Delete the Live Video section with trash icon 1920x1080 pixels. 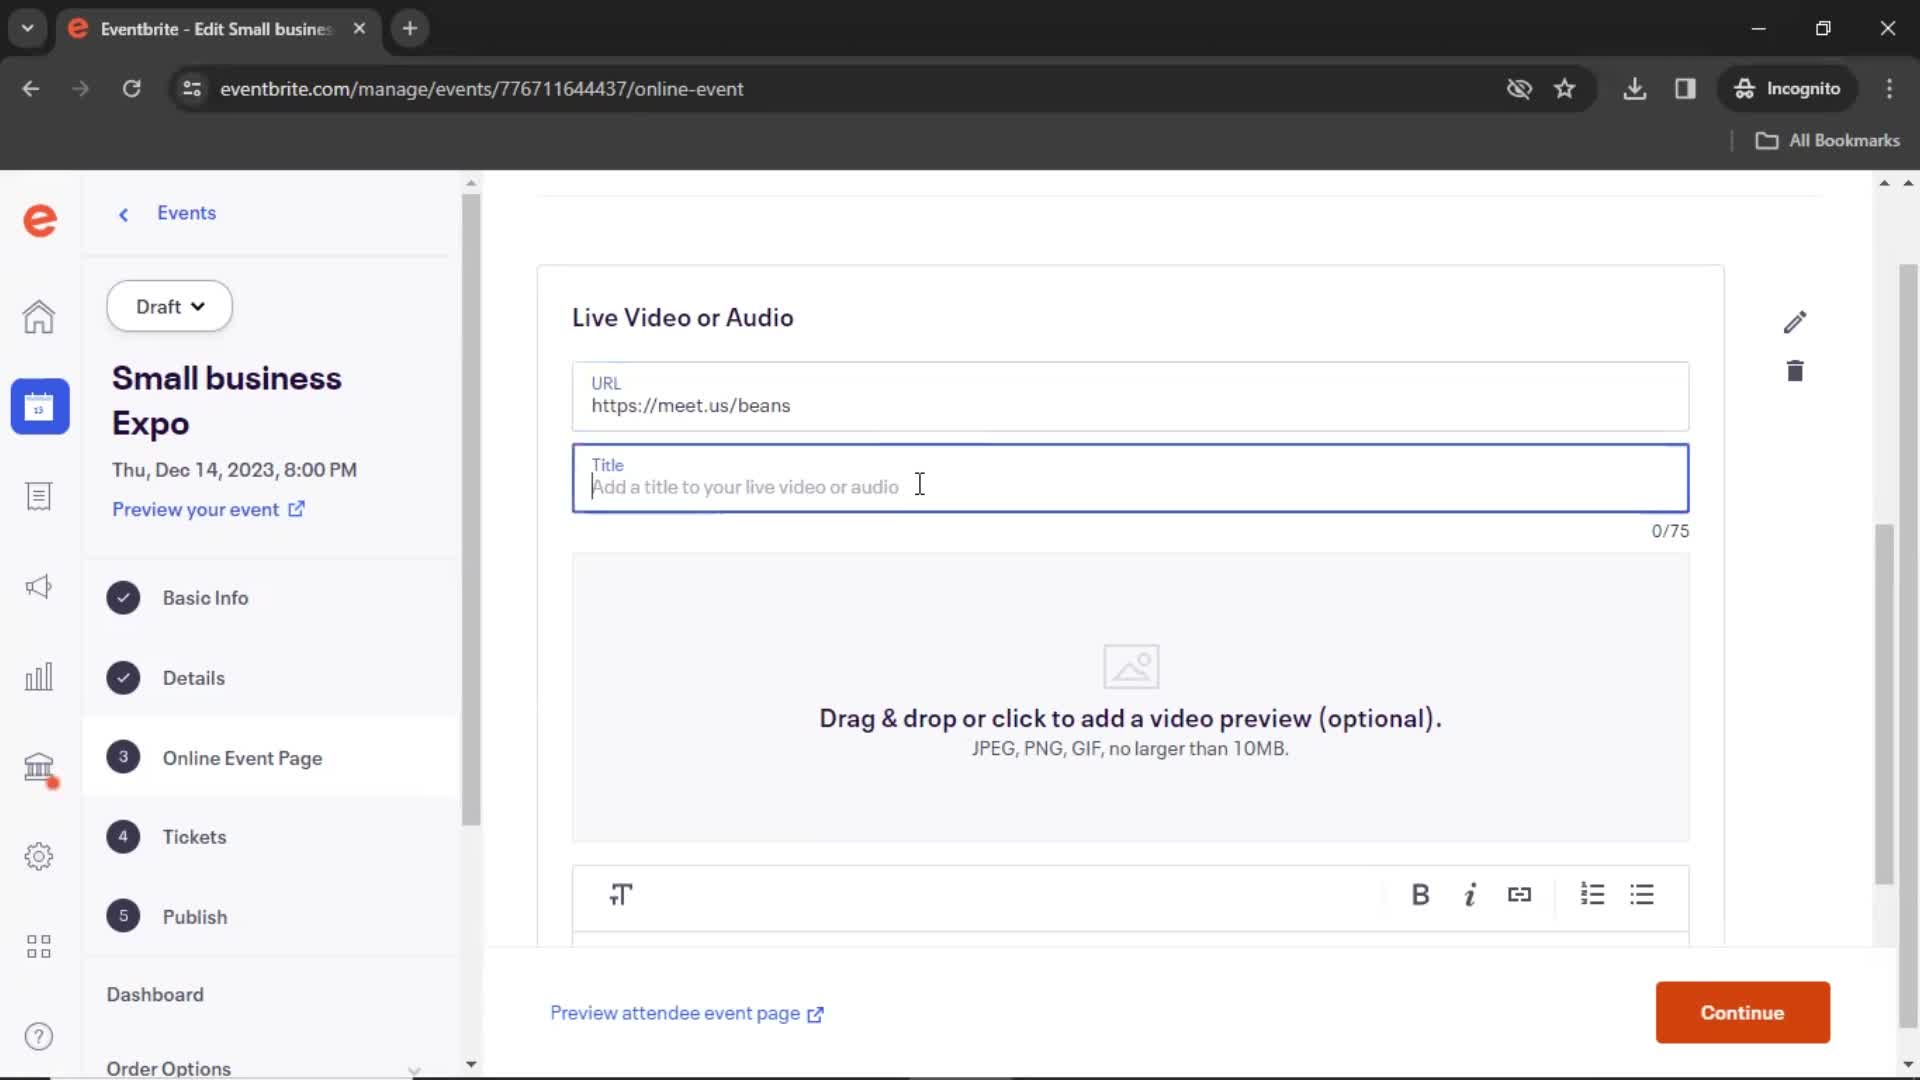pyautogui.click(x=1795, y=371)
